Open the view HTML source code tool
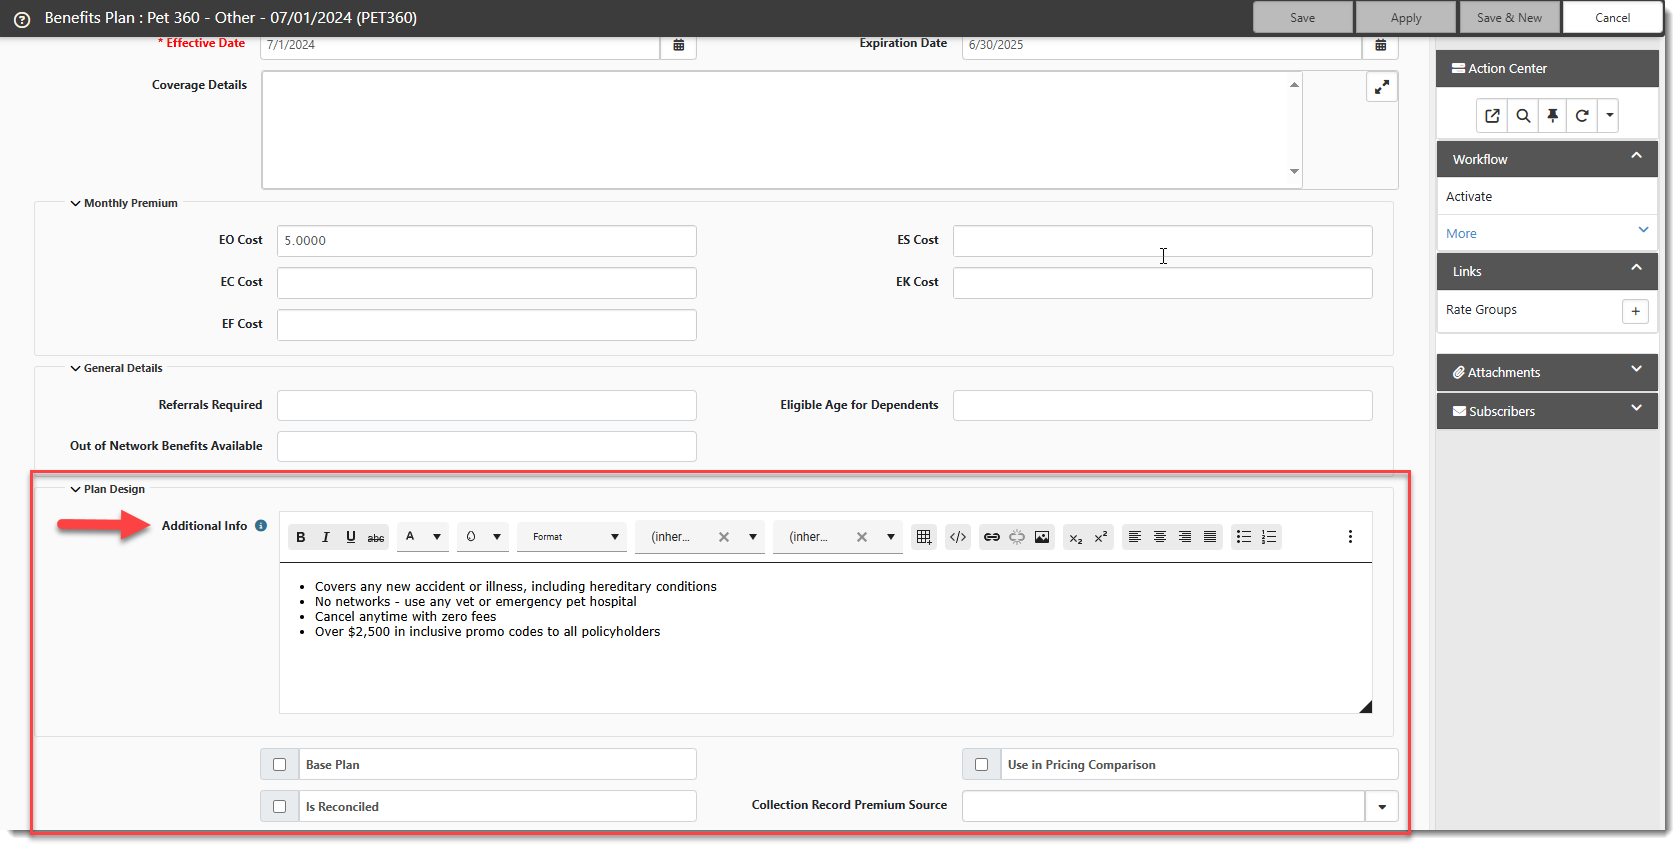The width and height of the screenshot is (1680, 845). click(958, 537)
